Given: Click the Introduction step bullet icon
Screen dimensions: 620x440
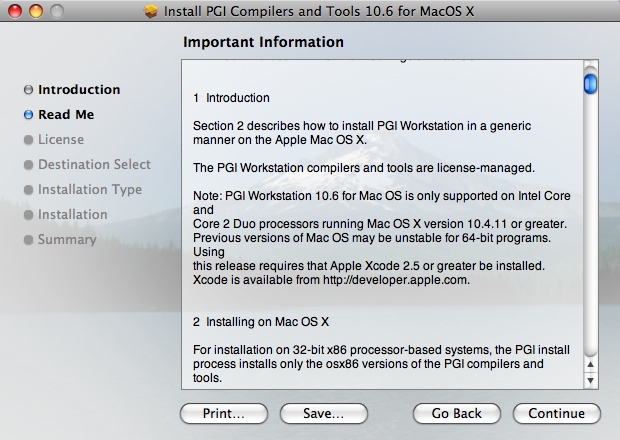Looking at the screenshot, I should pos(28,90).
